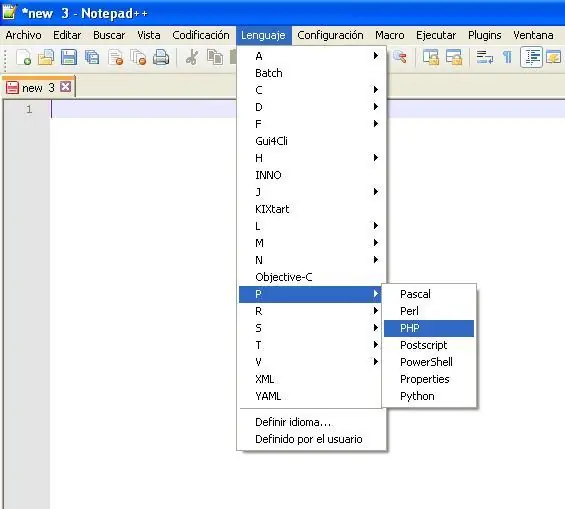The image size is (565, 509).
Task: Open the Ventana menu
Action: coord(533,35)
